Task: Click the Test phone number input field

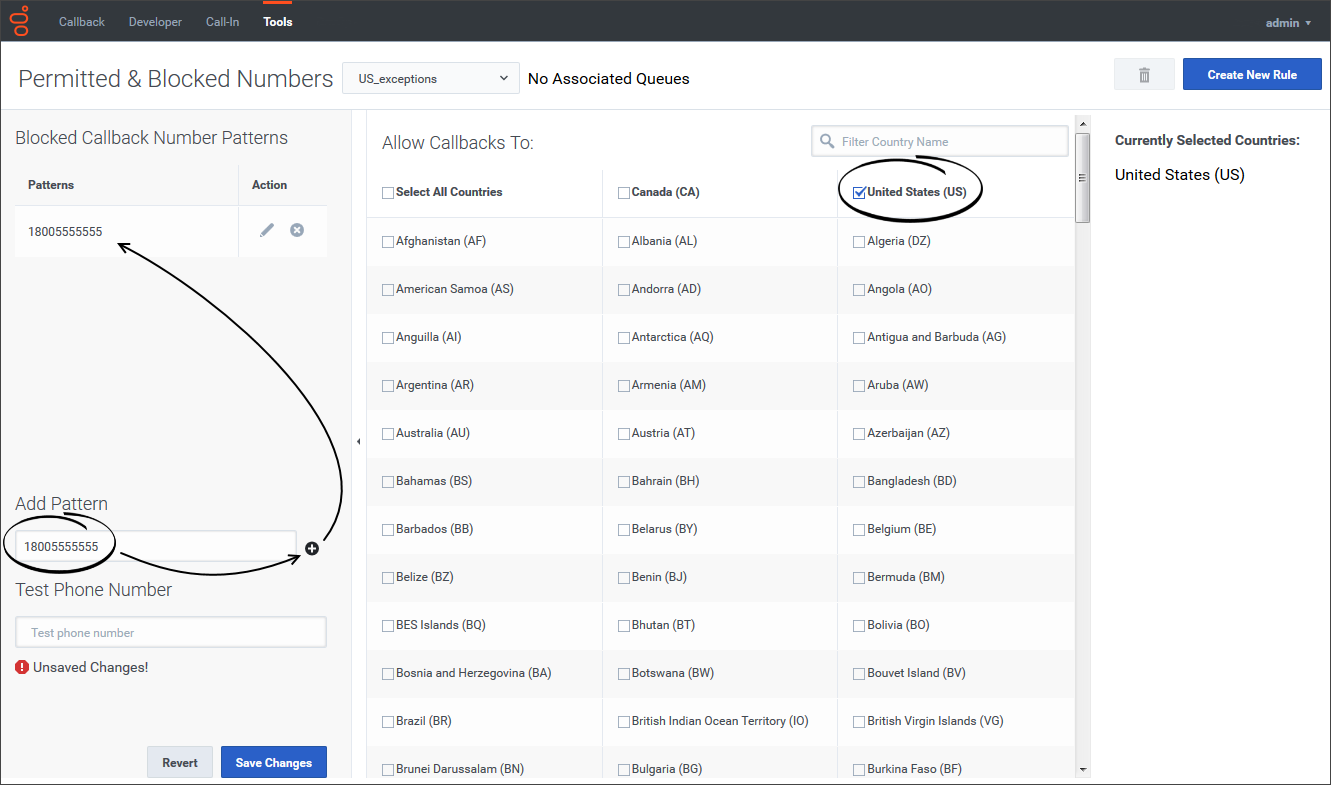Action: [x=171, y=633]
